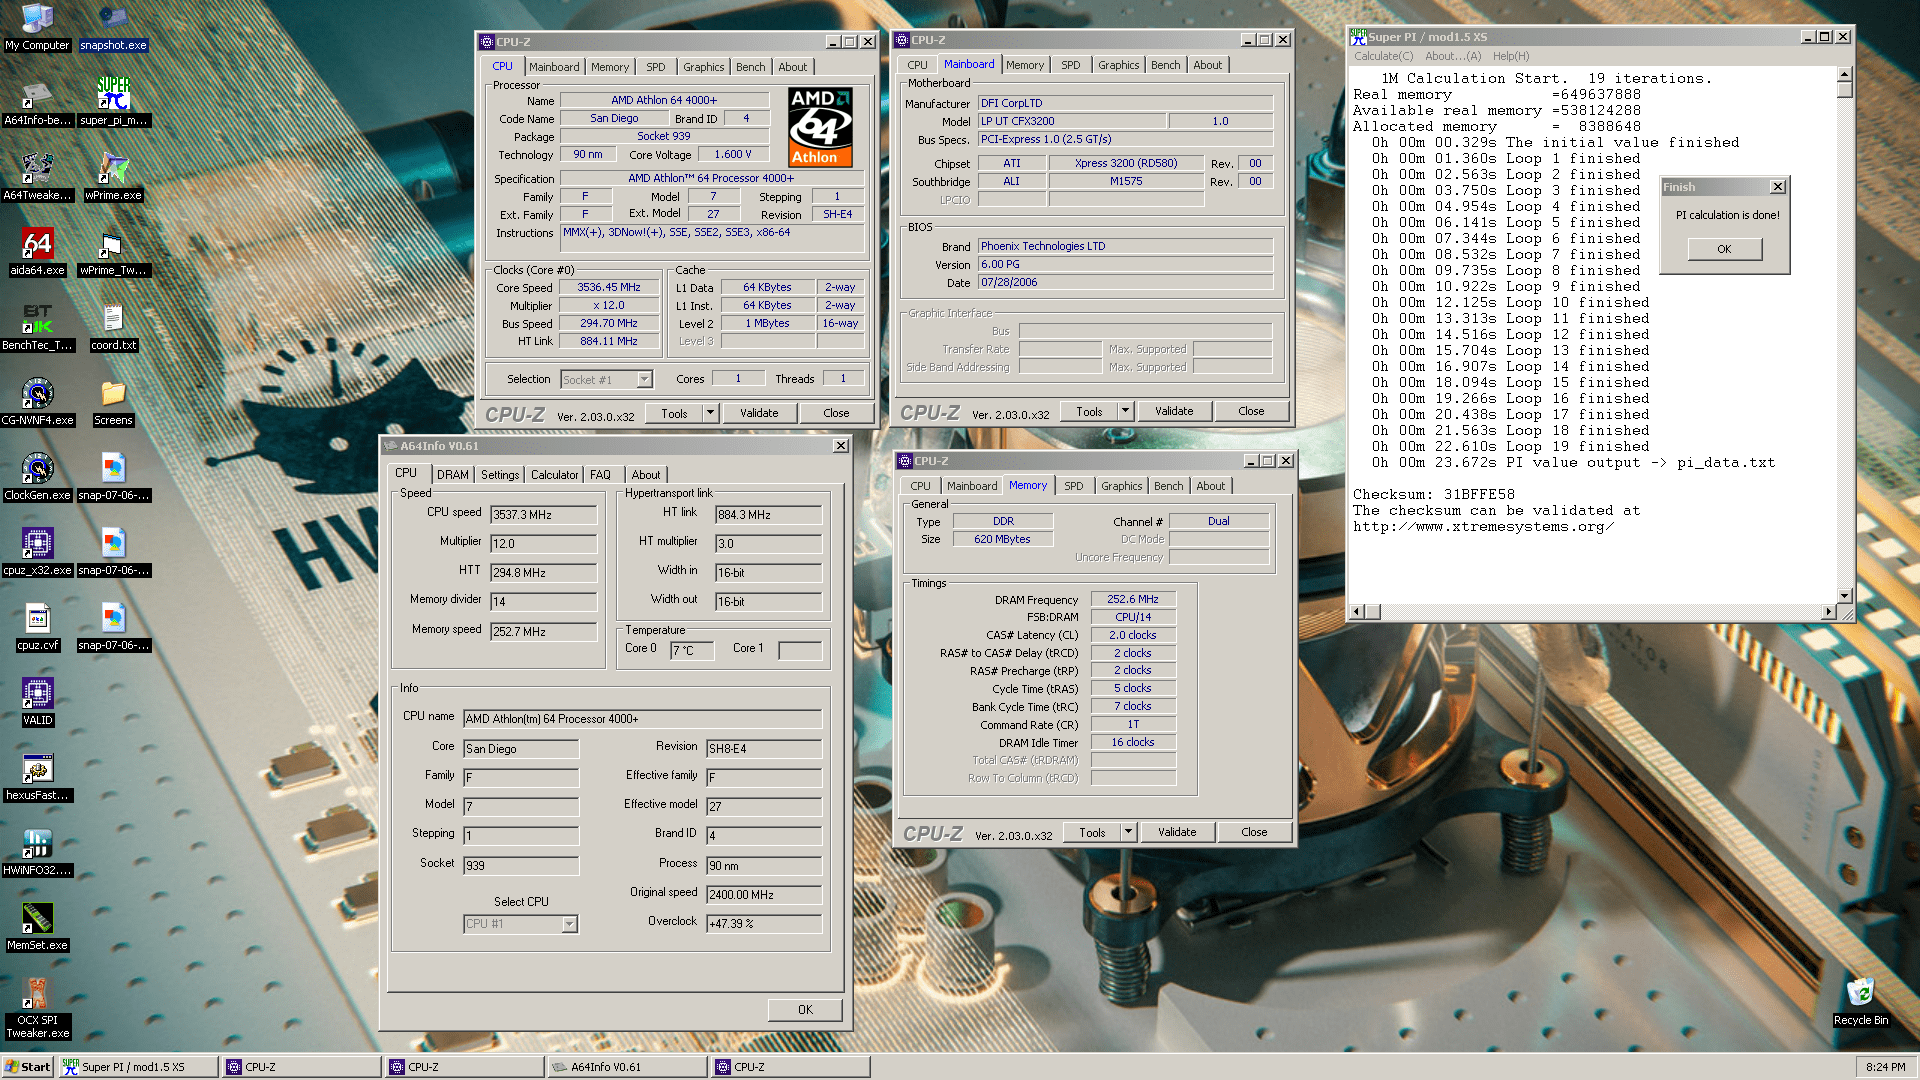This screenshot has width=1920, height=1080.
Task: Switch to Memory tab in CPU window
Action: click(610, 67)
